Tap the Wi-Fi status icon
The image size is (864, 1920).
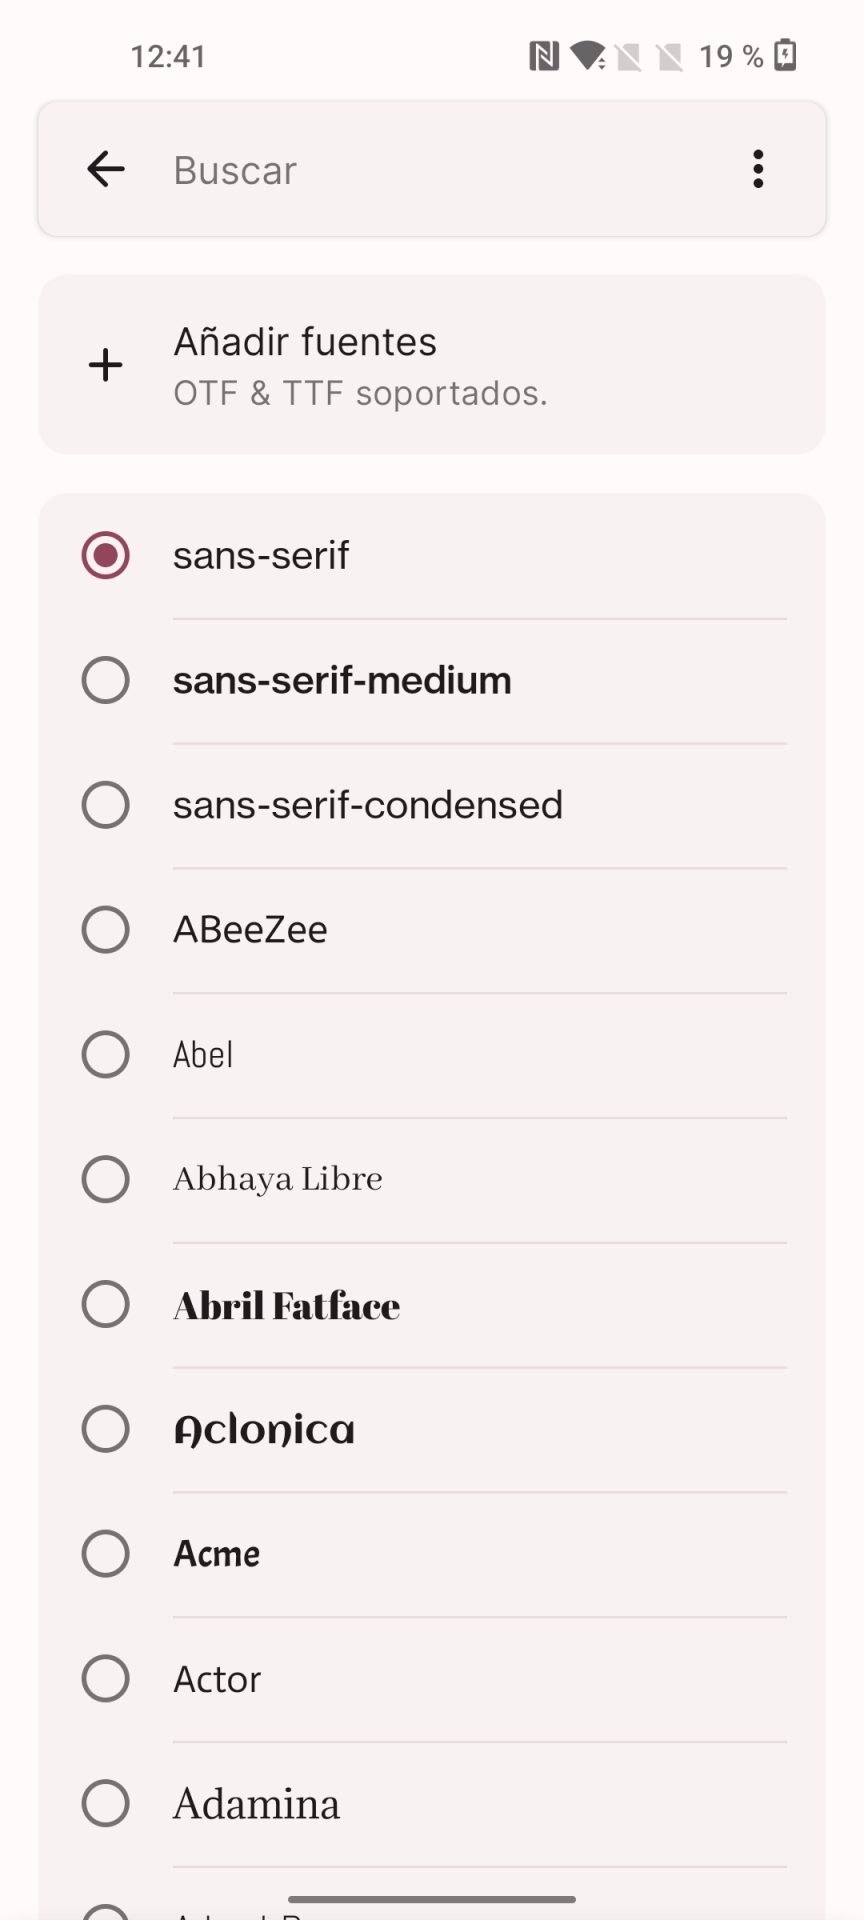pyautogui.click(x=588, y=56)
